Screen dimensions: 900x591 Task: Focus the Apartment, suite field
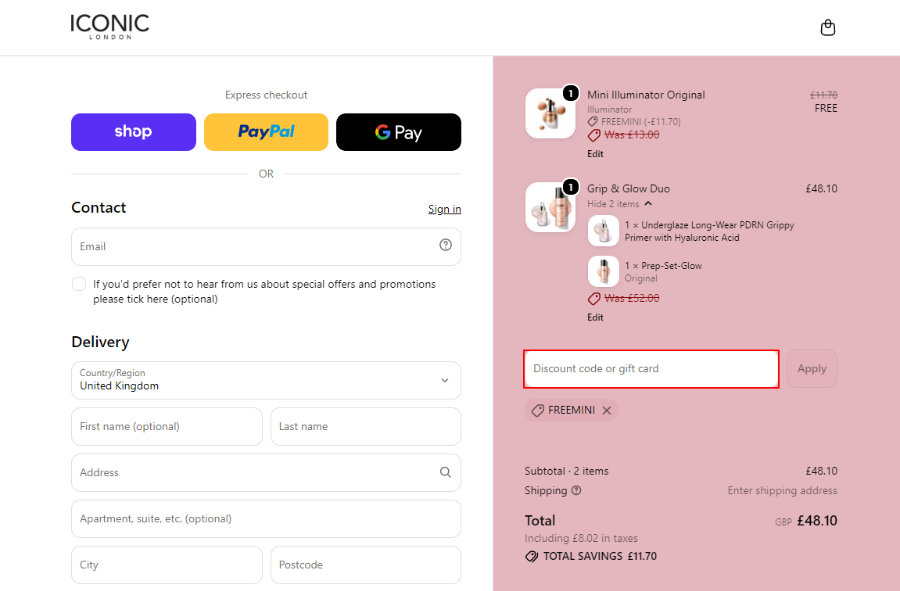click(x=266, y=519)
